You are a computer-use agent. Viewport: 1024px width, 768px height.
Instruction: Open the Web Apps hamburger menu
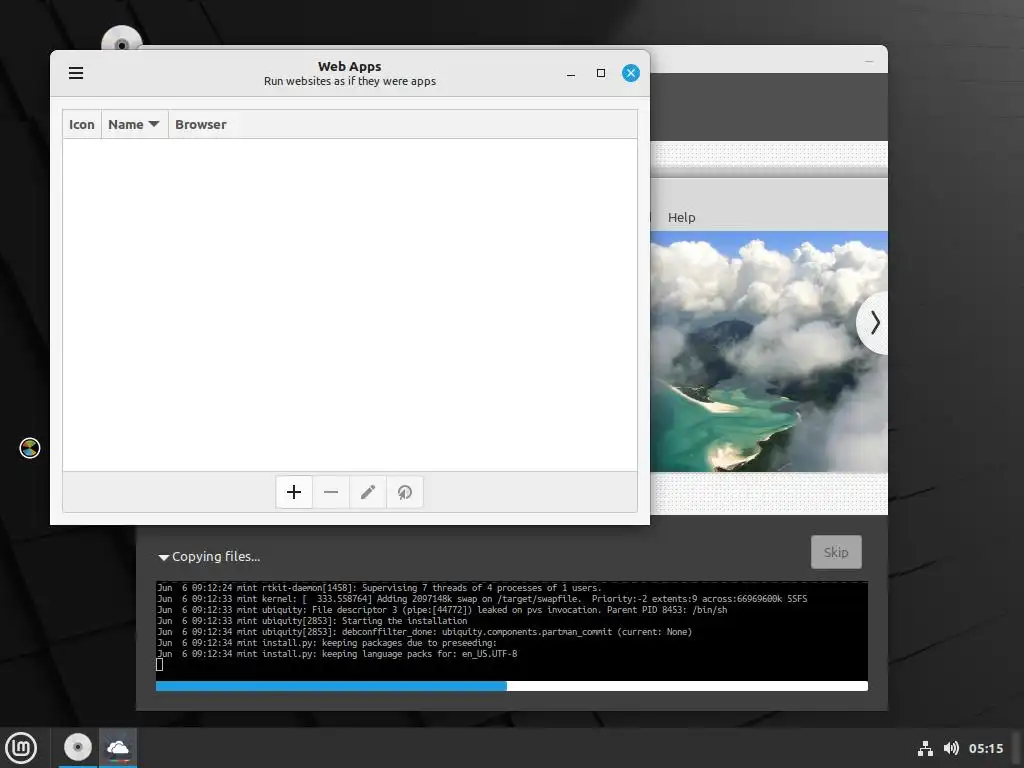(x=76, y=72)
